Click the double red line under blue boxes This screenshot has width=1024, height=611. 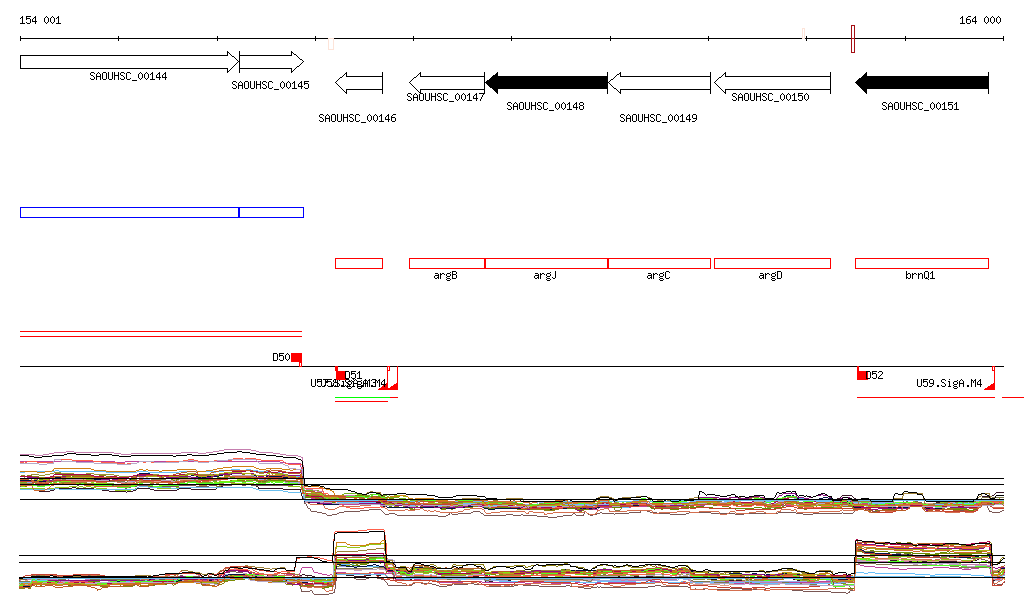pyautogui.click(x=161, y=334)
